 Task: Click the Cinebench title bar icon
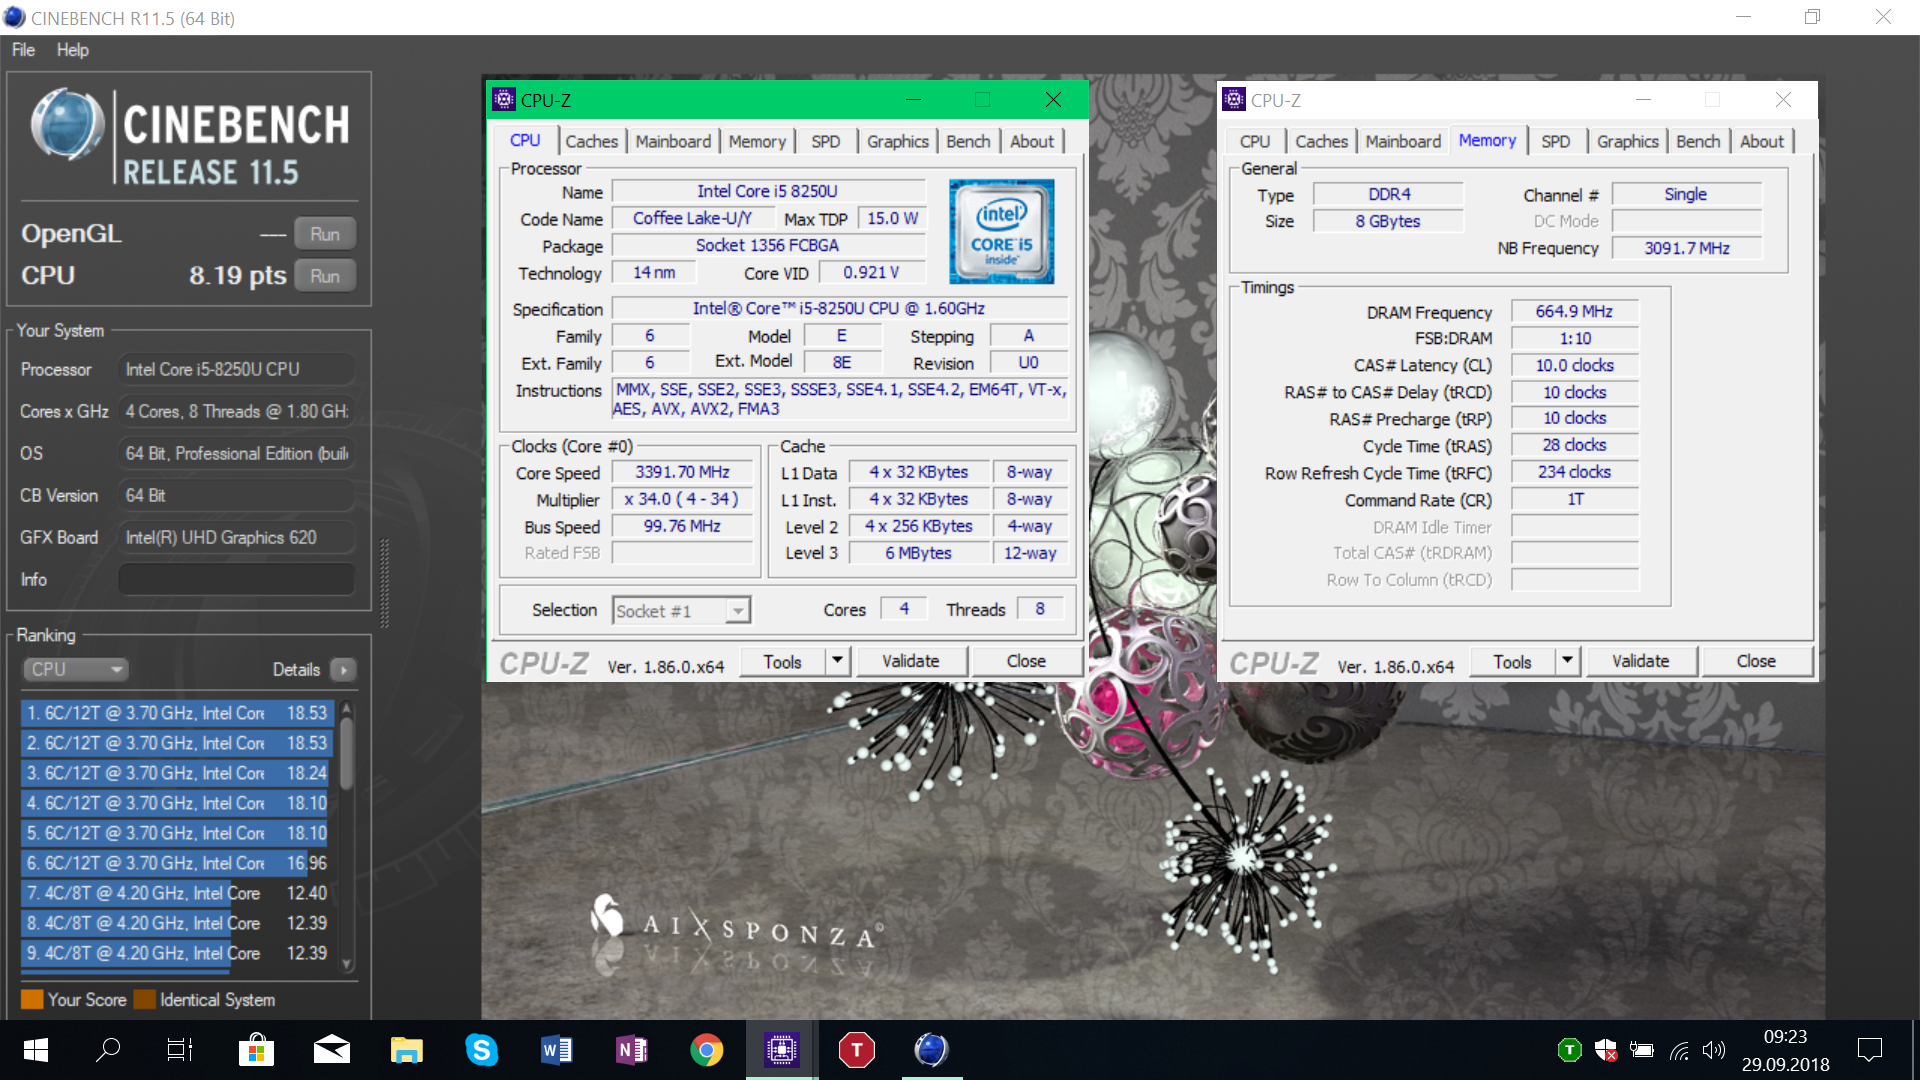(x=14, y=17)
